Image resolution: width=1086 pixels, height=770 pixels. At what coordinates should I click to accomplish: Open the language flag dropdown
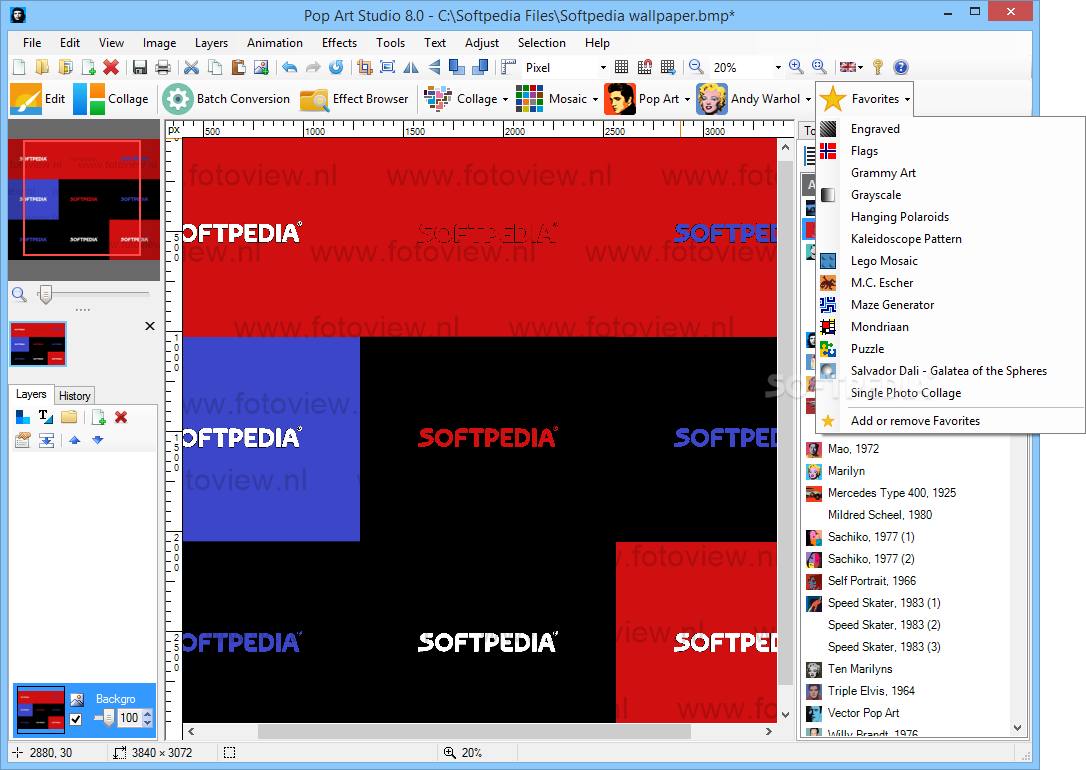851,67
